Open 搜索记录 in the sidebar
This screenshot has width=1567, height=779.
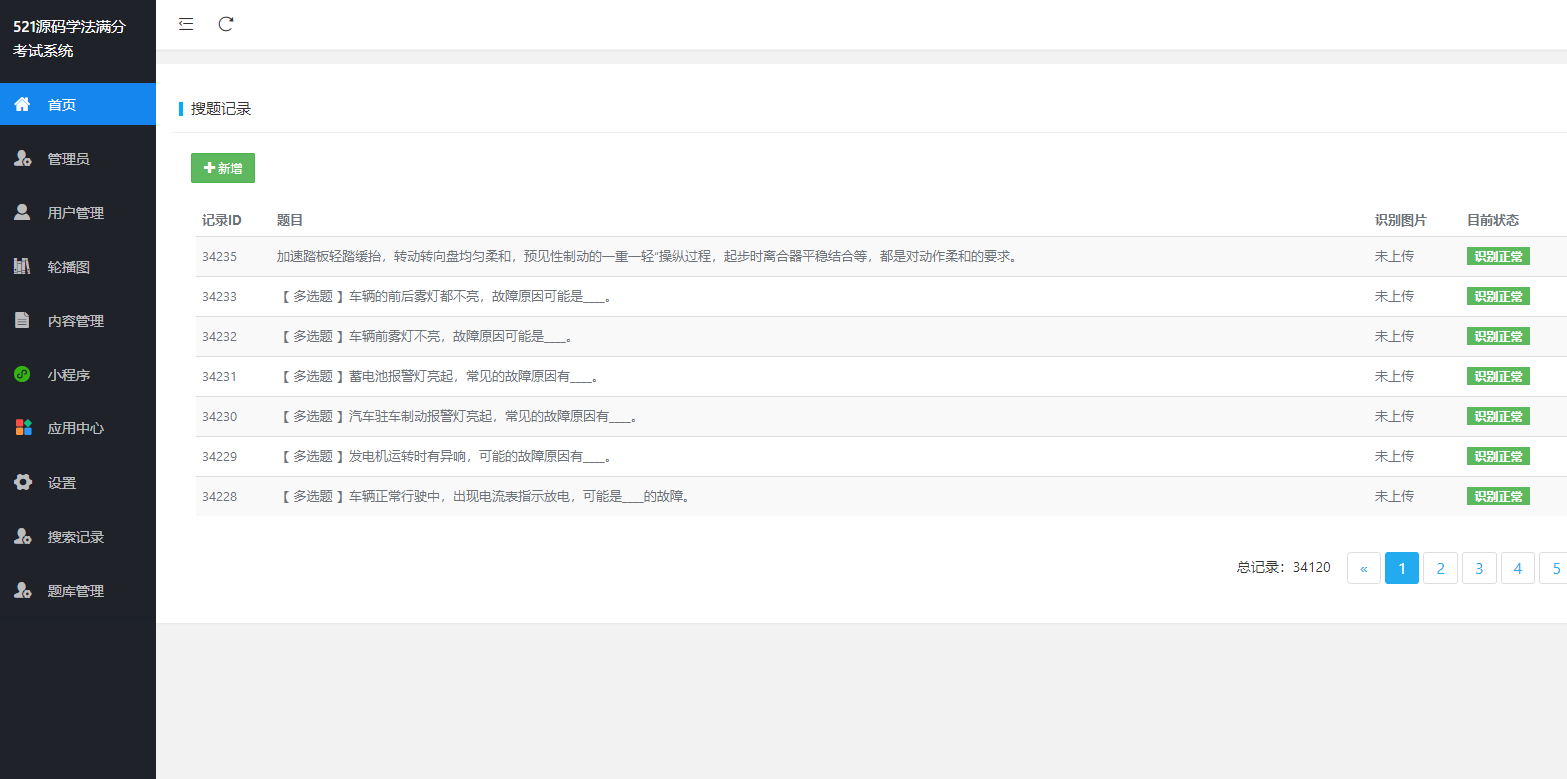[x=76, y=537]
